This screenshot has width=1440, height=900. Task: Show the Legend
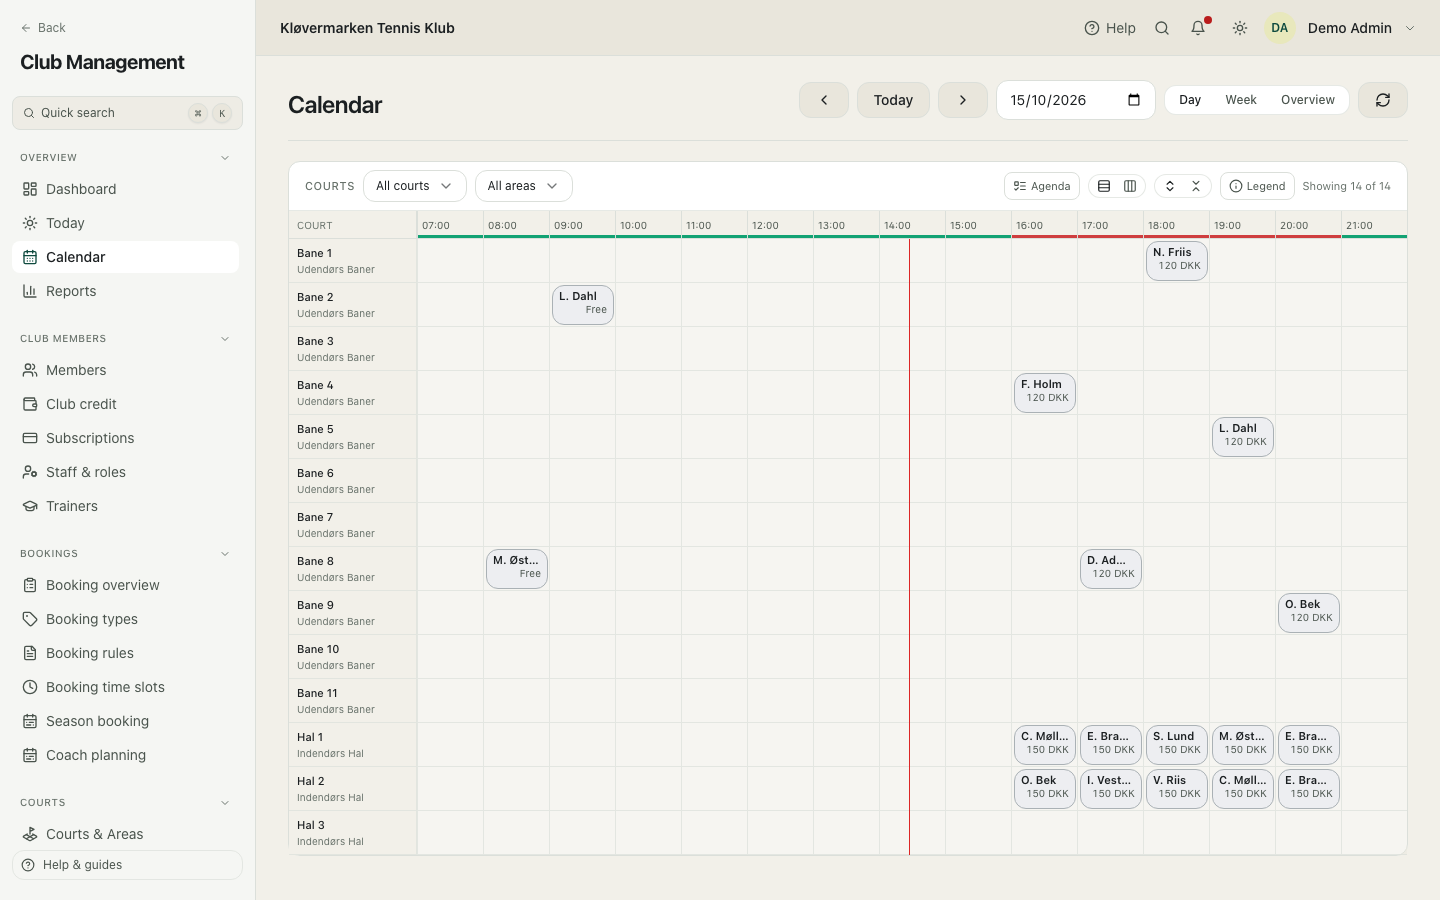(1257, 186)
